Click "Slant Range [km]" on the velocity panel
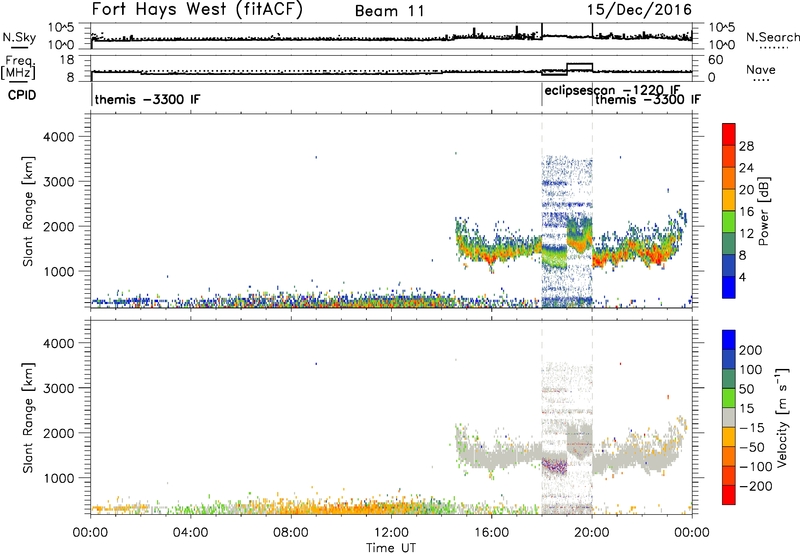This screenshot has height=554, width=800. [x=28, y=418]
